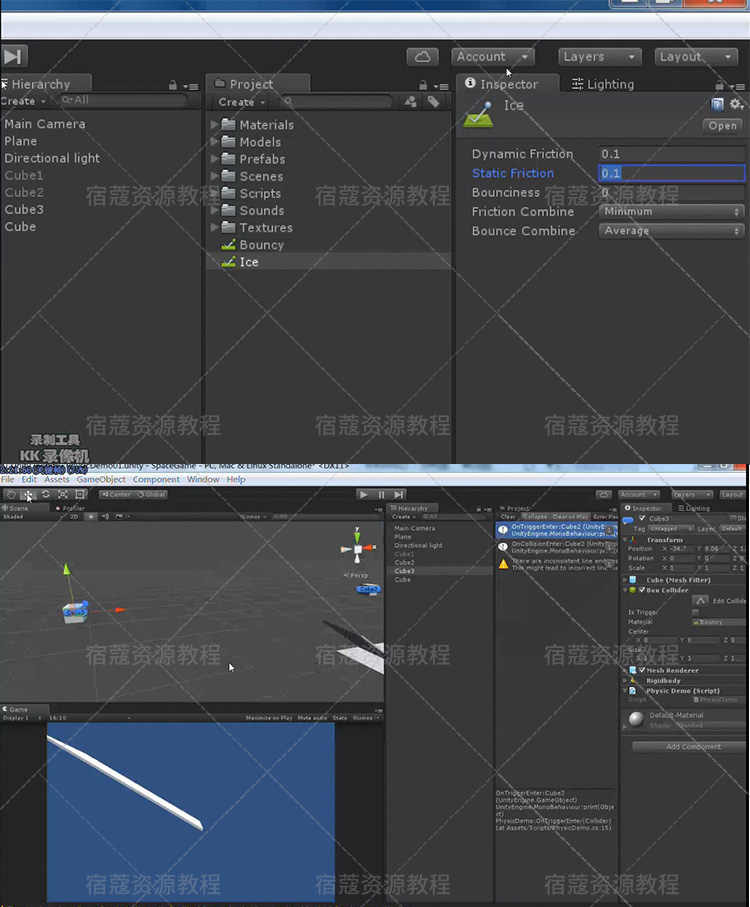Viewport: 750px width, 907px height.
Task: Toggle the Mesh Renderer enabled checkbox
Action: (x=642, y=670)
